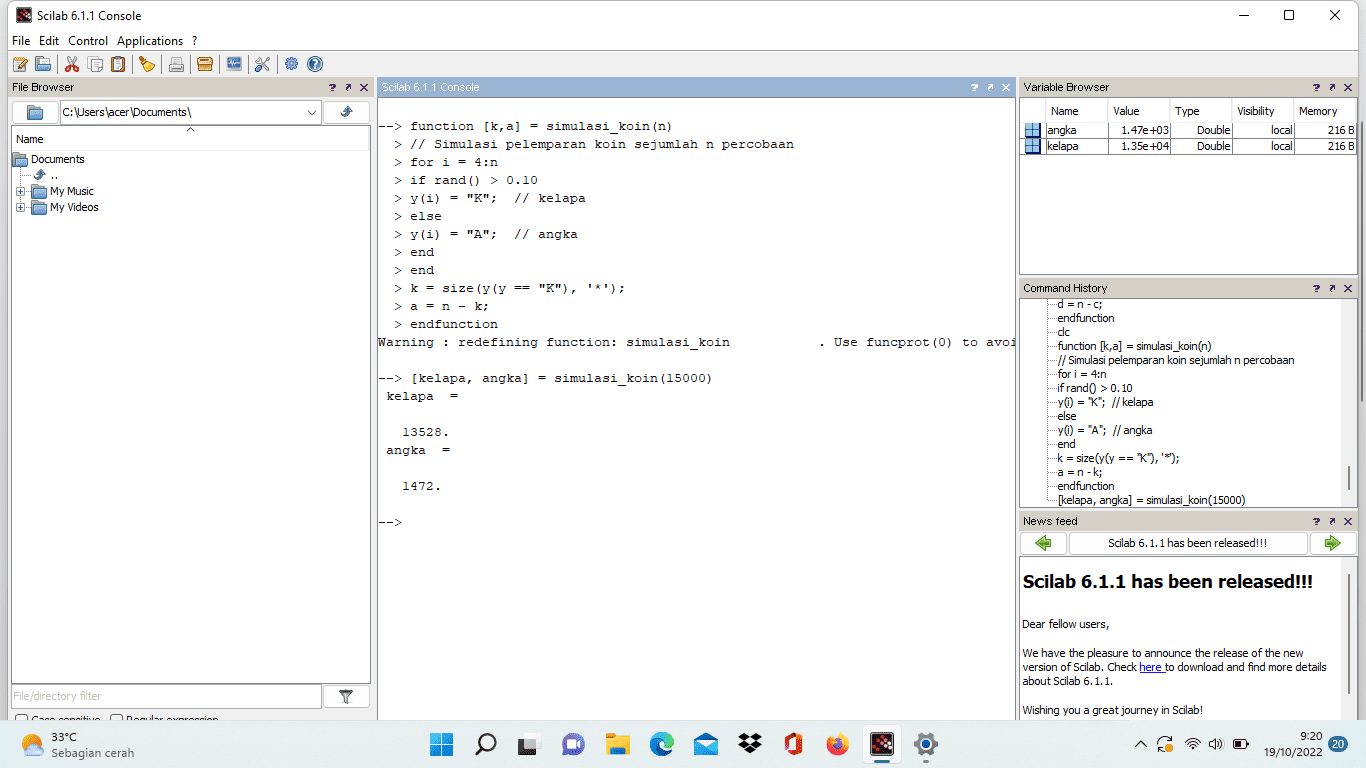This screenshot has width=1366, height=768.
Task: Open help for Console panel
Action: pyautogui.click(x=975, y=87)
